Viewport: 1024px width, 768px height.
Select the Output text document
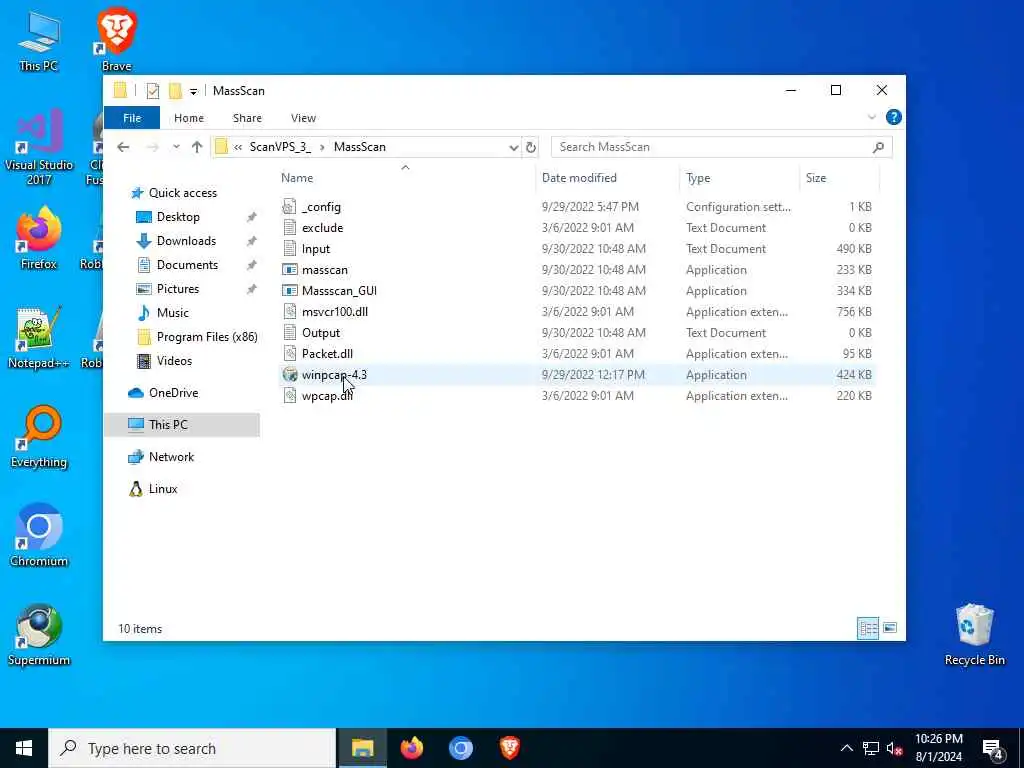pos(321,332)
